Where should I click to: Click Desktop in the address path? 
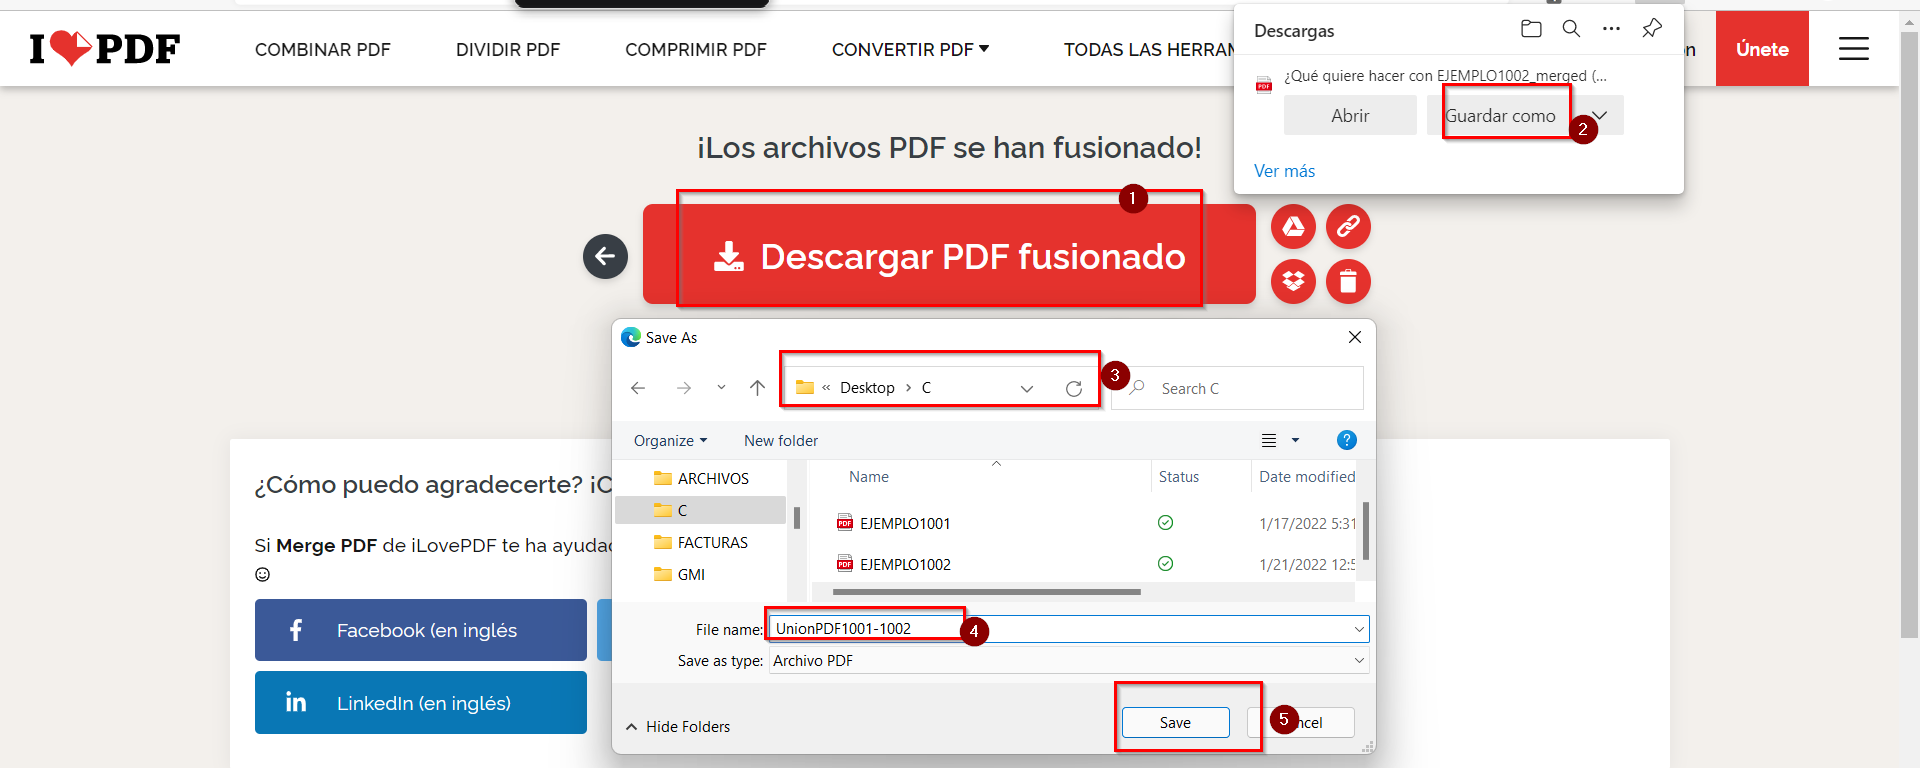867,388
